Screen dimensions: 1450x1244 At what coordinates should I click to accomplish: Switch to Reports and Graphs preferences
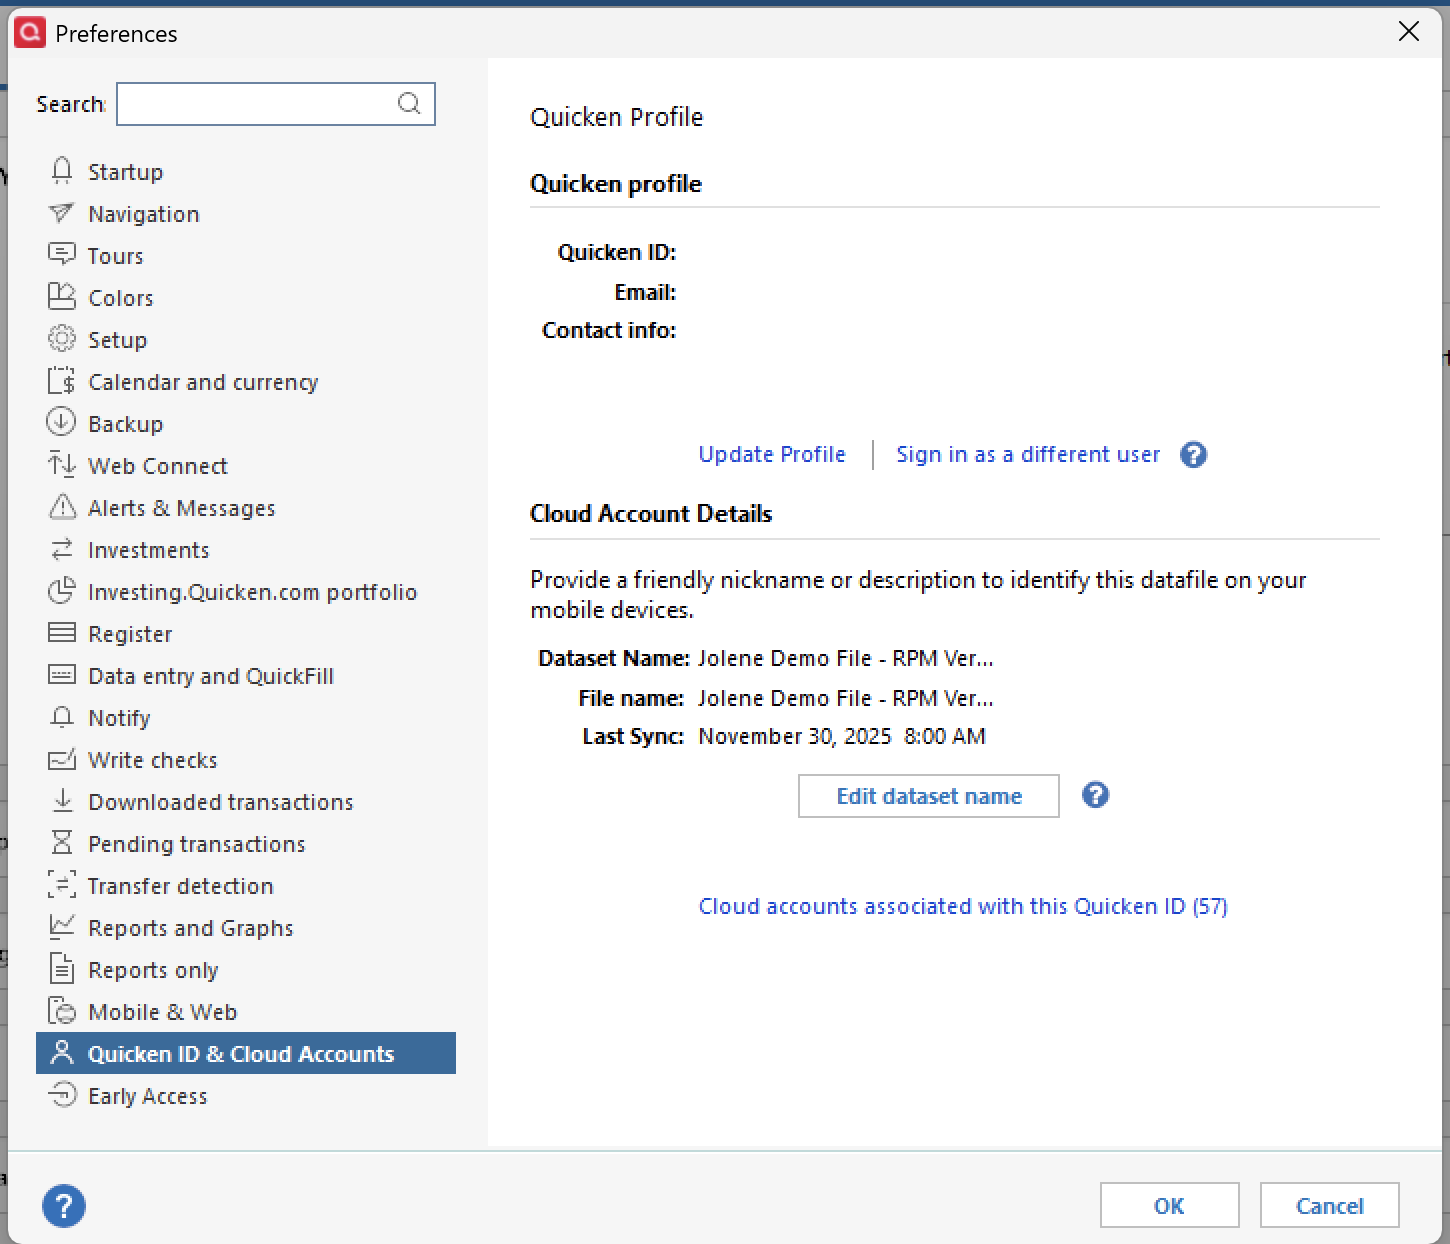(x=190, y=927)
